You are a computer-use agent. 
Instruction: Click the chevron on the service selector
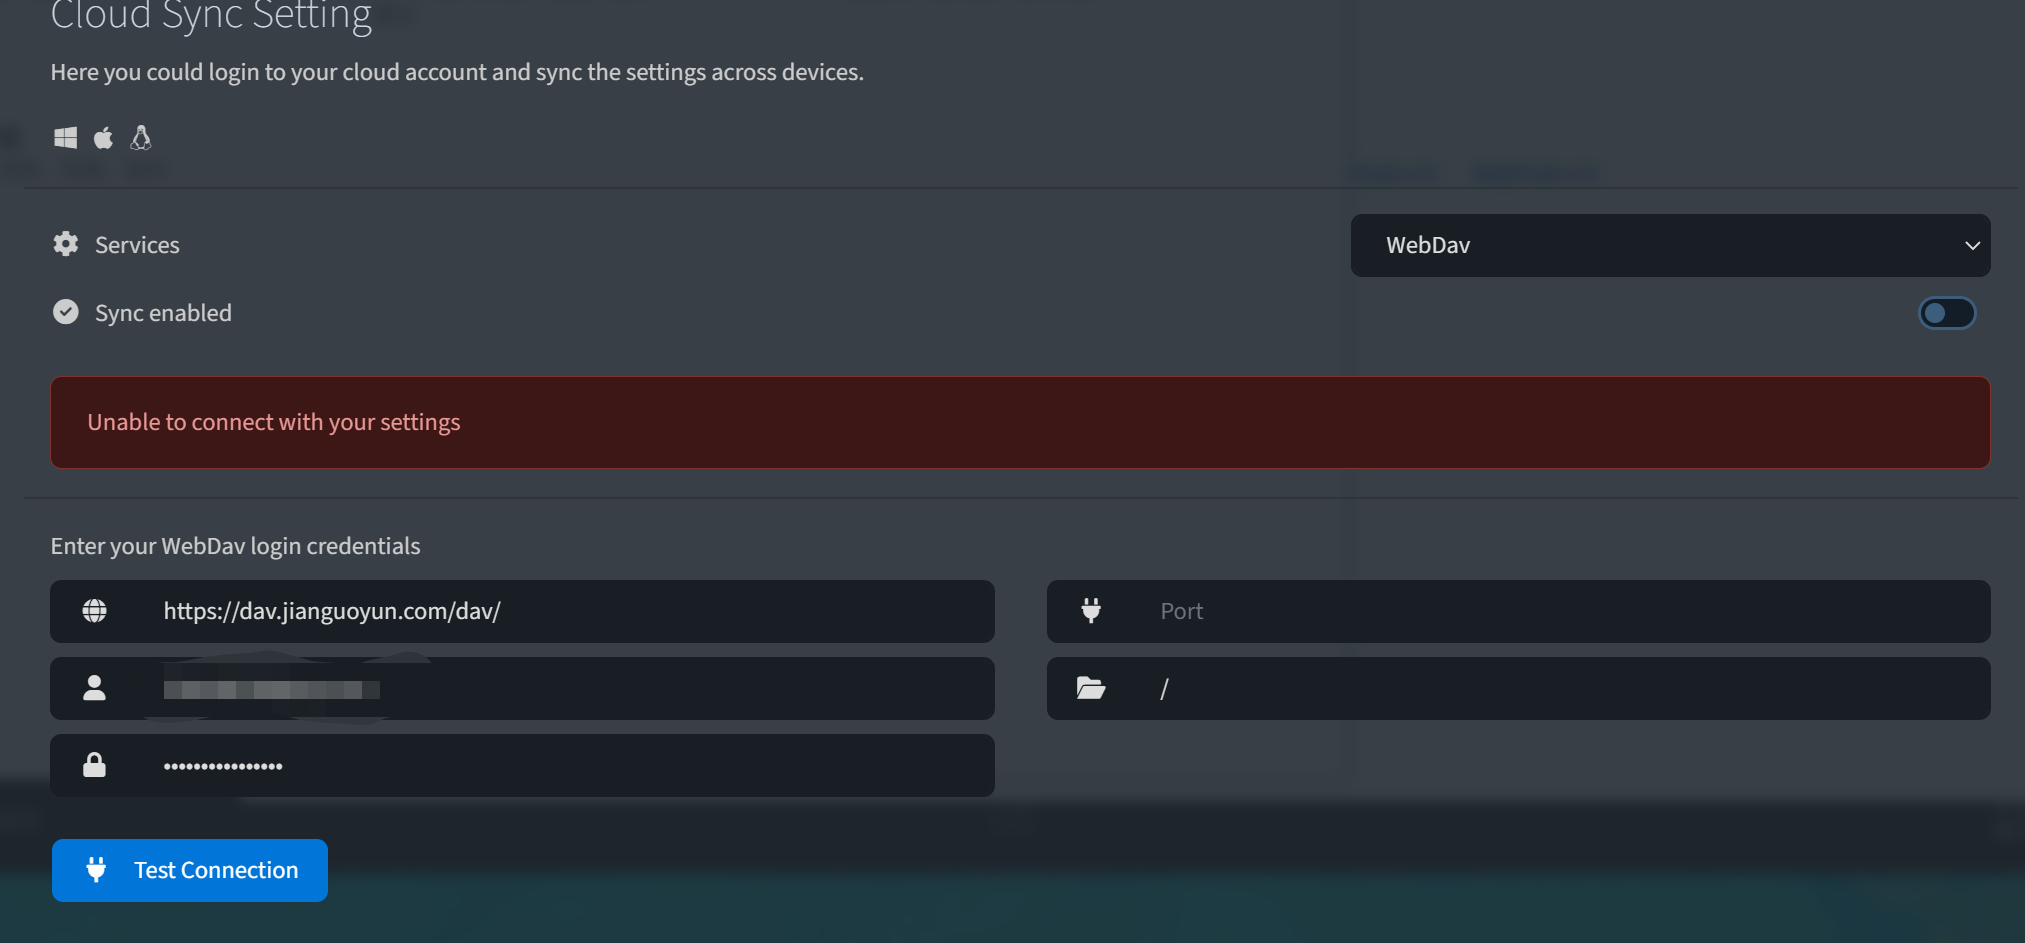pos(1972,245)
